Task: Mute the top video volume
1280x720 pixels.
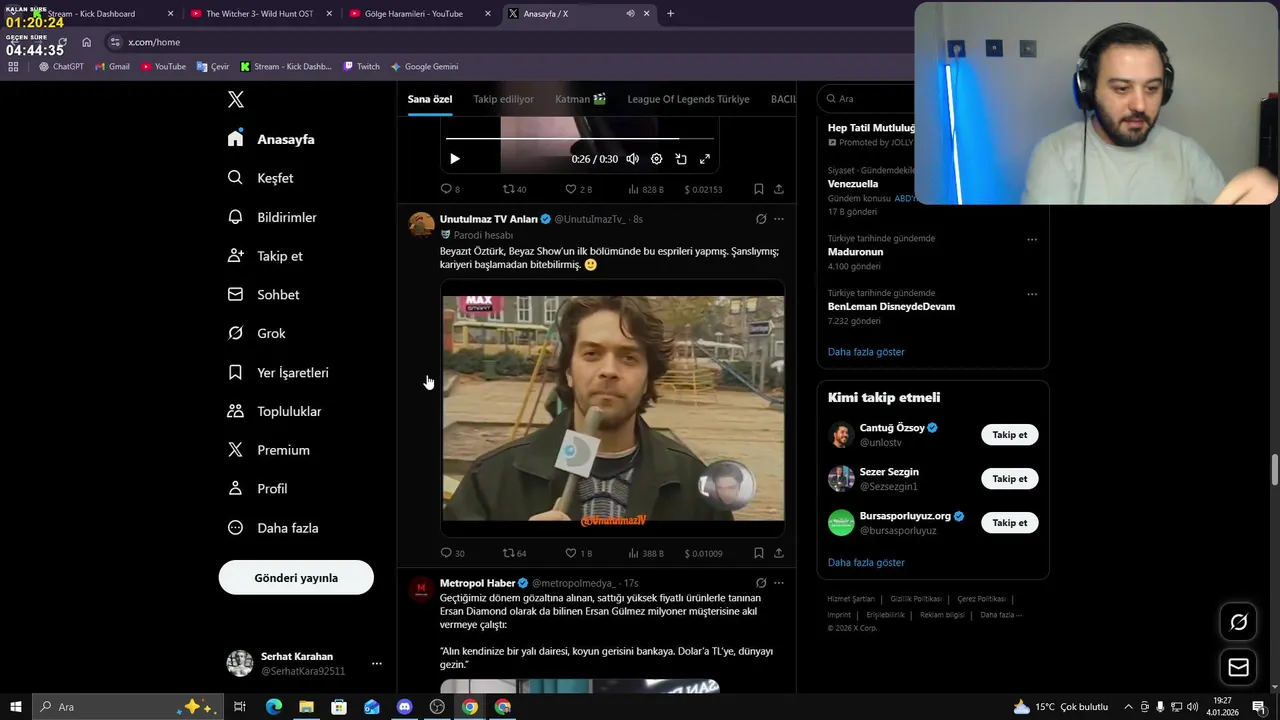Action: [x=632, y=159]
